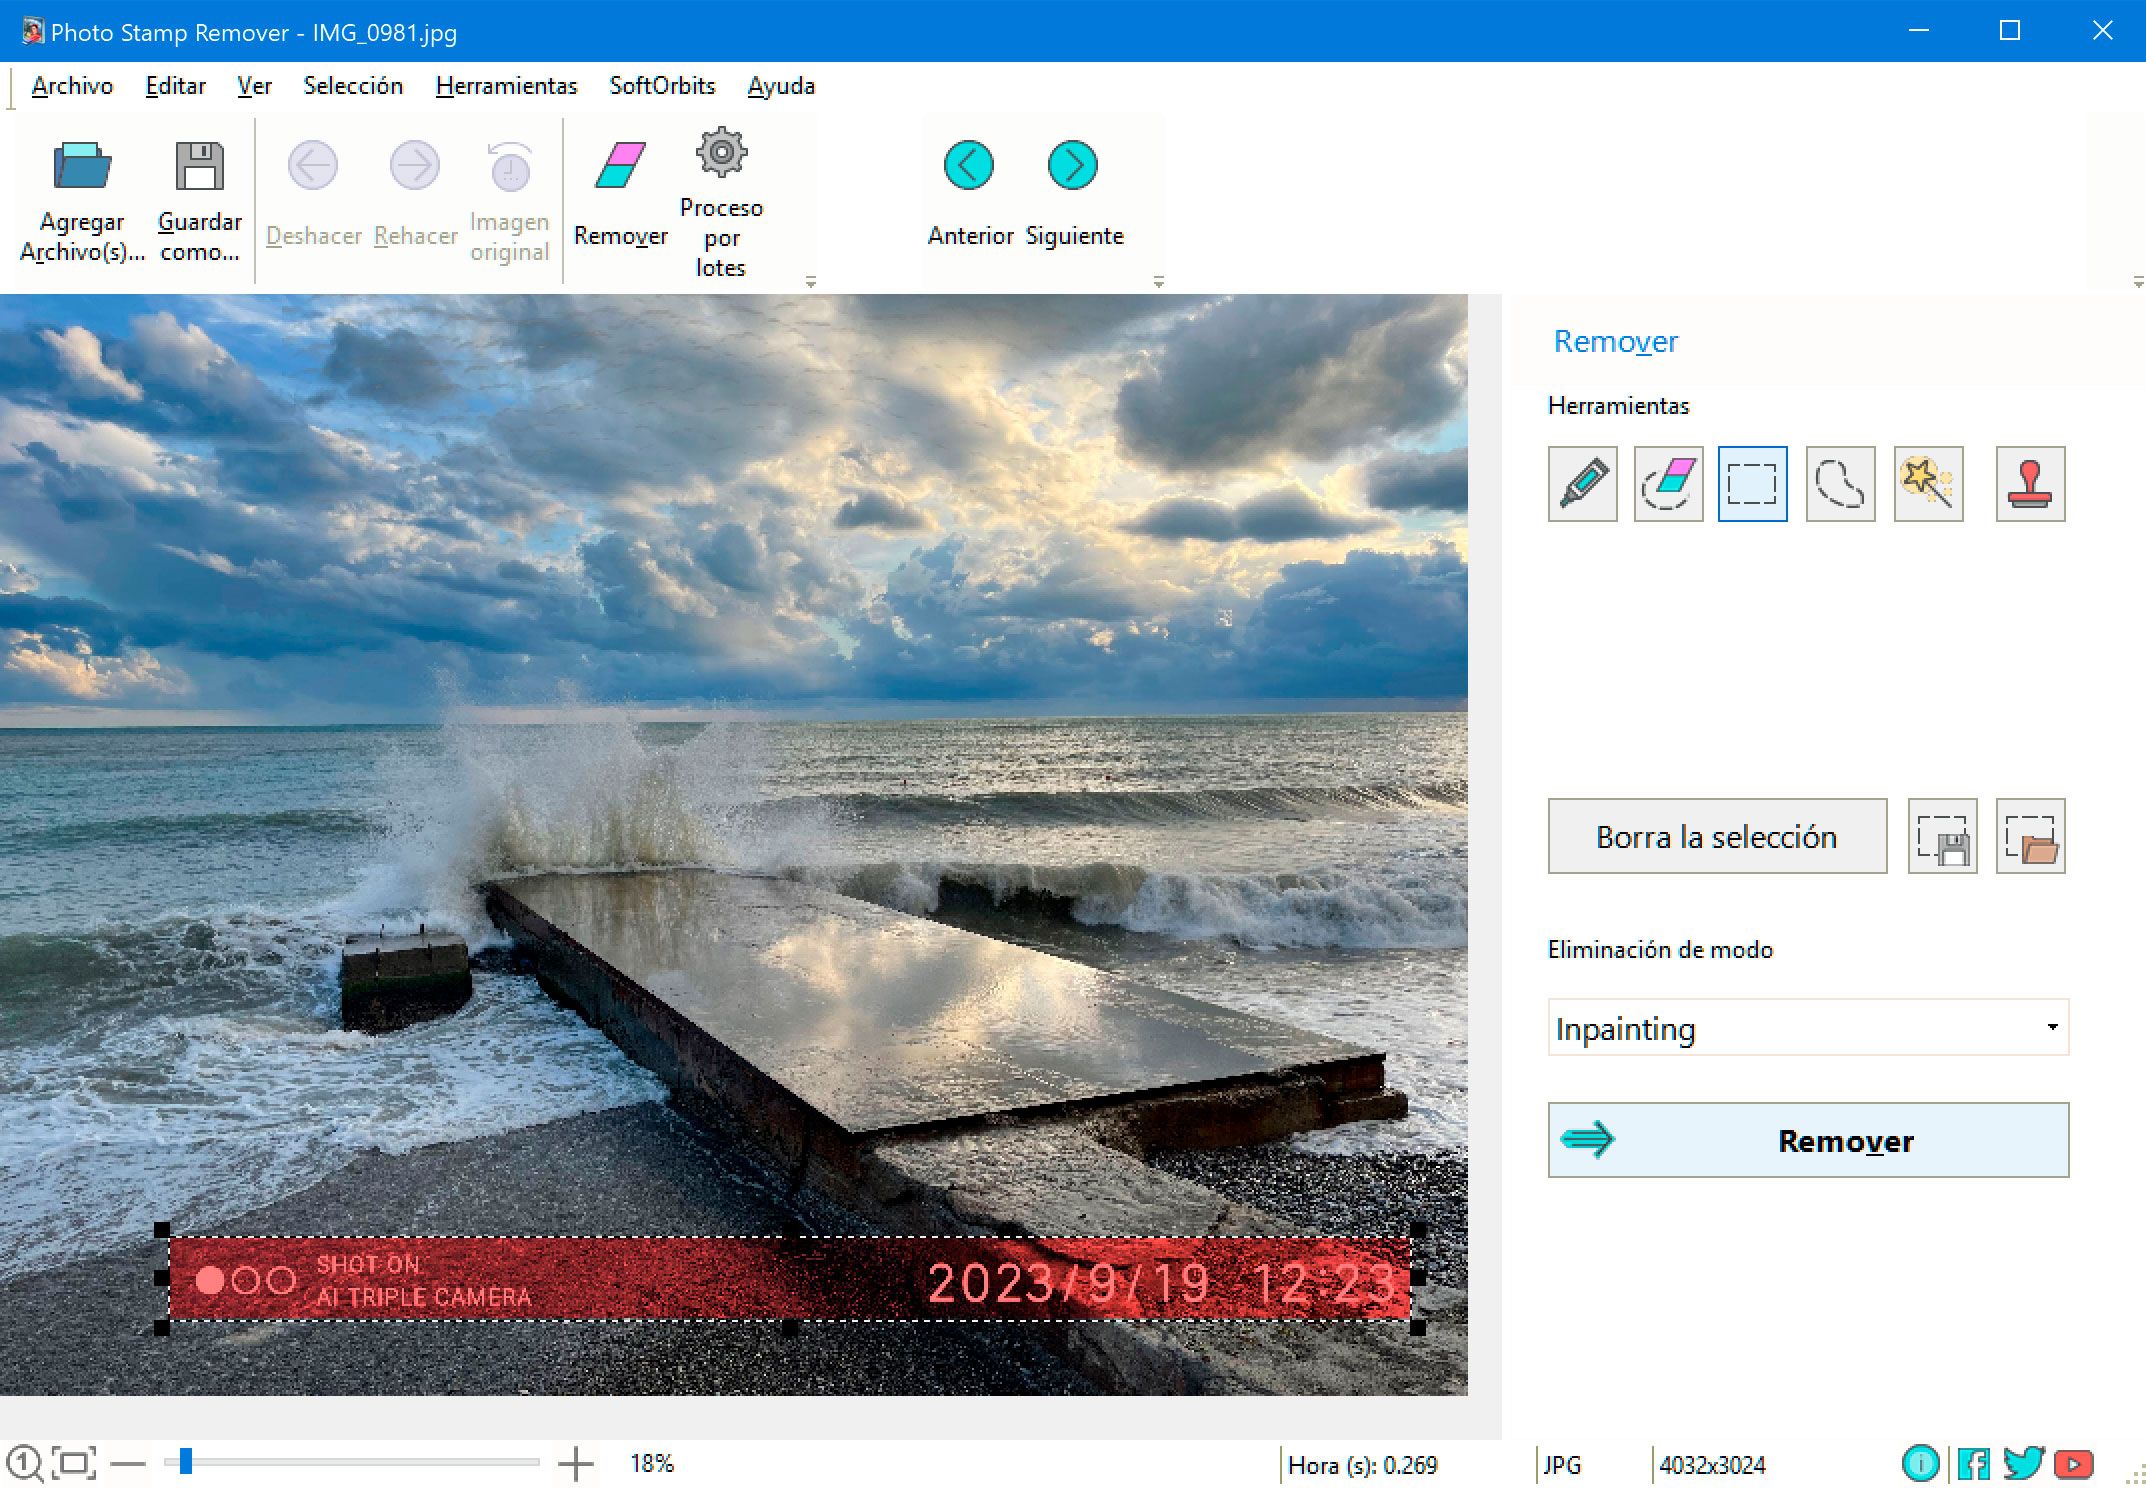
Task: Click Guardar como floppy disk icon
Action: pos(200,166)
